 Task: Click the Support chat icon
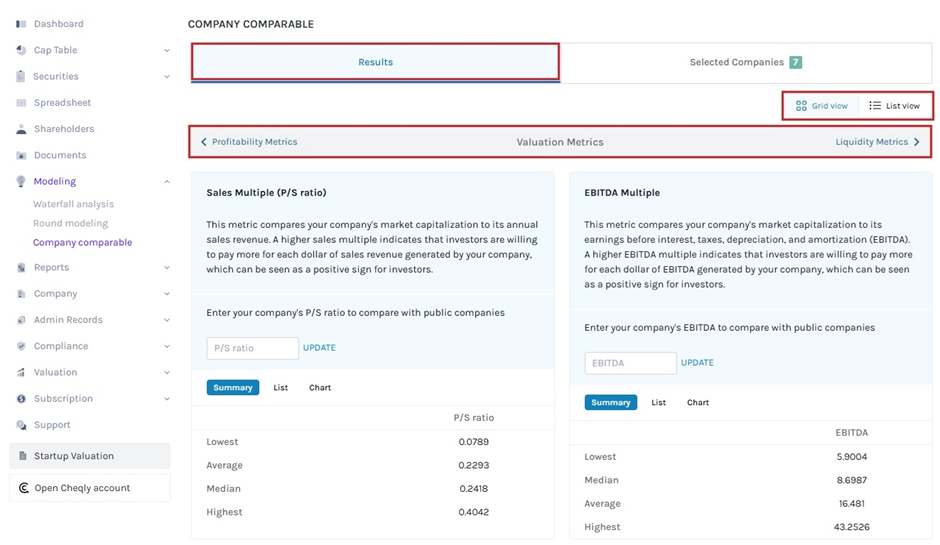pyautogui.click(x=21, y=425)
